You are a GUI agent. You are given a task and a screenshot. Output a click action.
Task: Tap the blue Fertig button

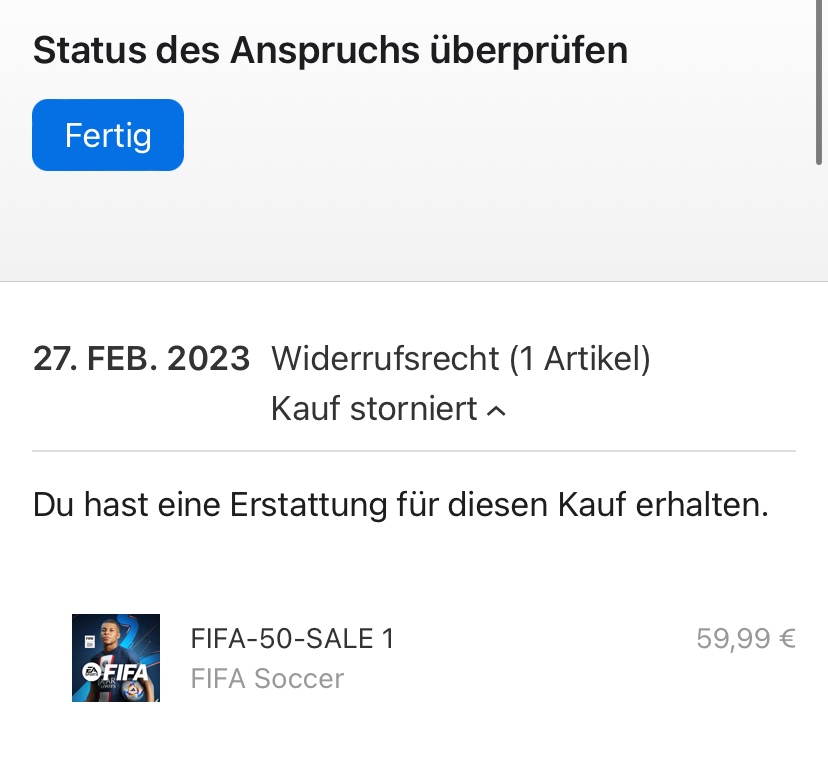108,135
